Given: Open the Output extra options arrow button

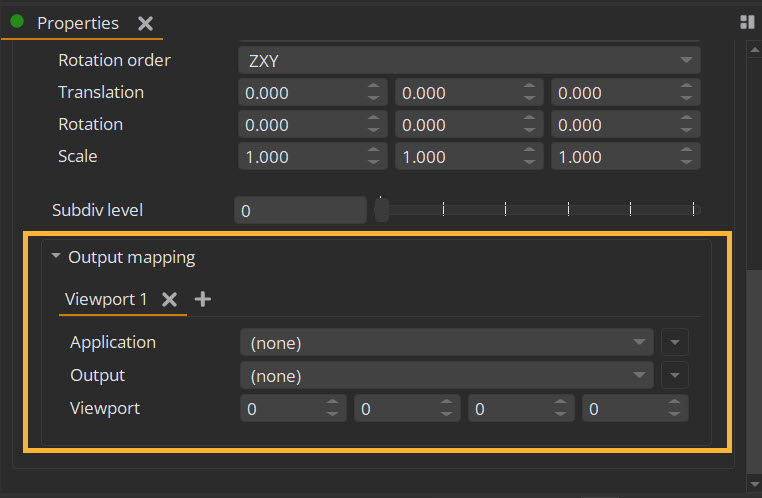Looking at the screenshot, I should pos(675,375).
